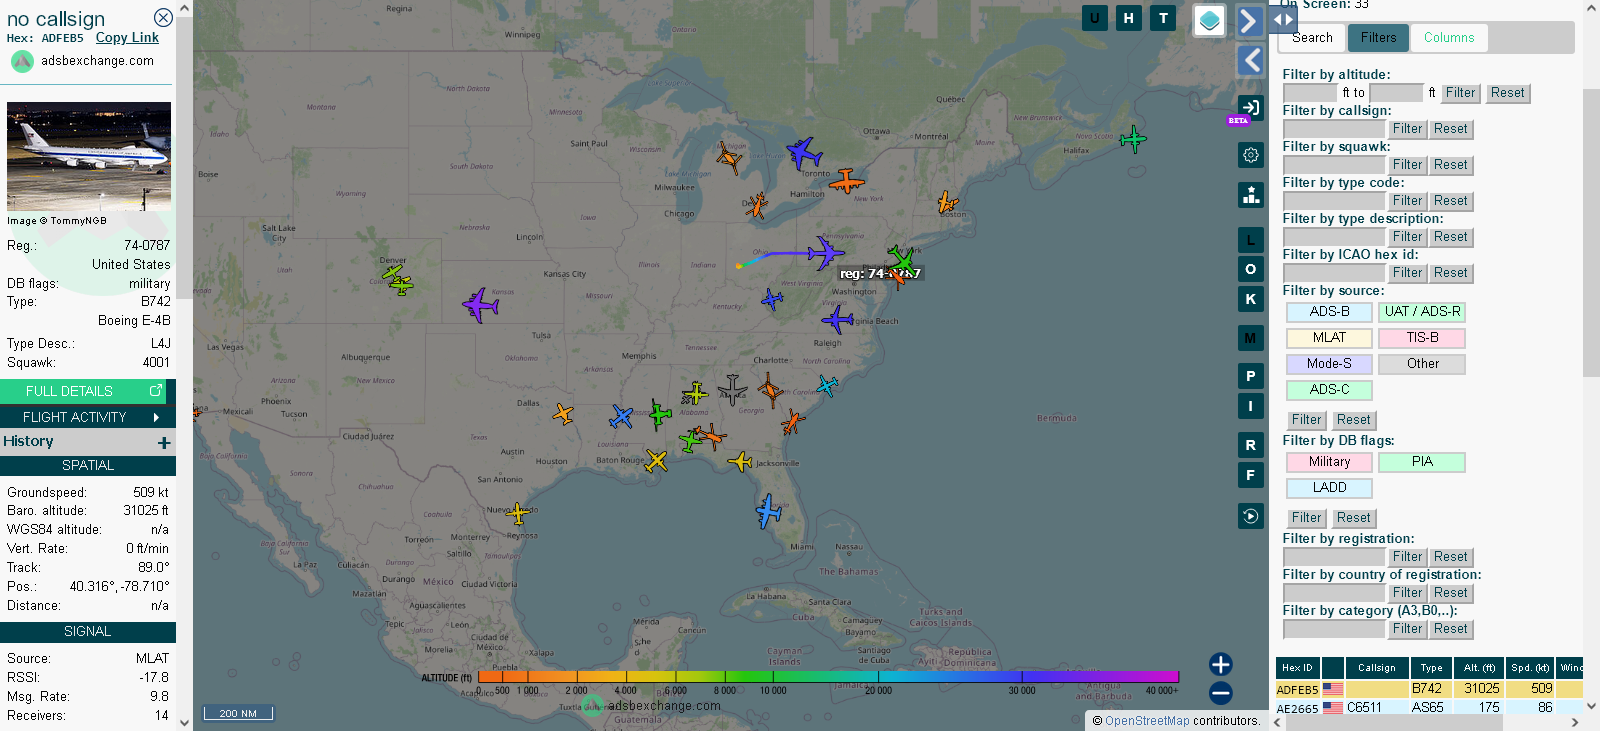Screen dimensions: 1600x731
Task: Click the replay playback icon on map
Action: (x=1251, y=516)
